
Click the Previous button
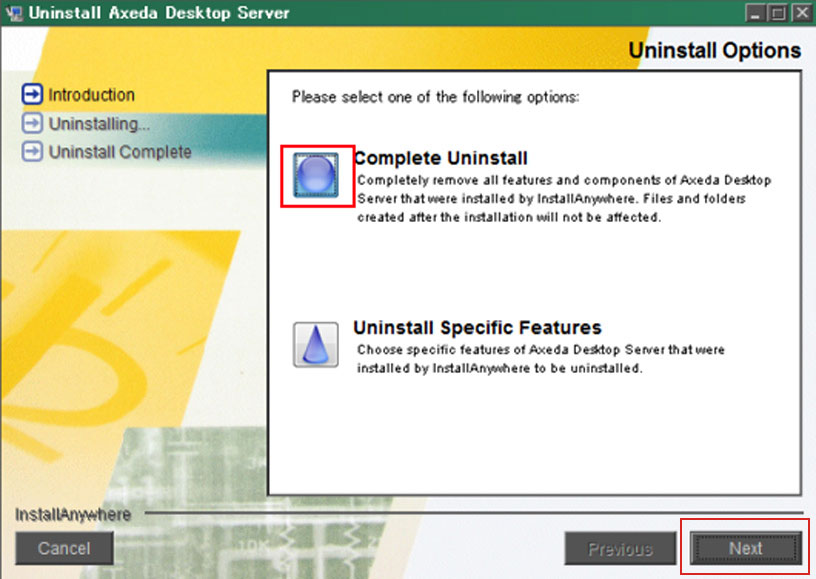[620, 548]
